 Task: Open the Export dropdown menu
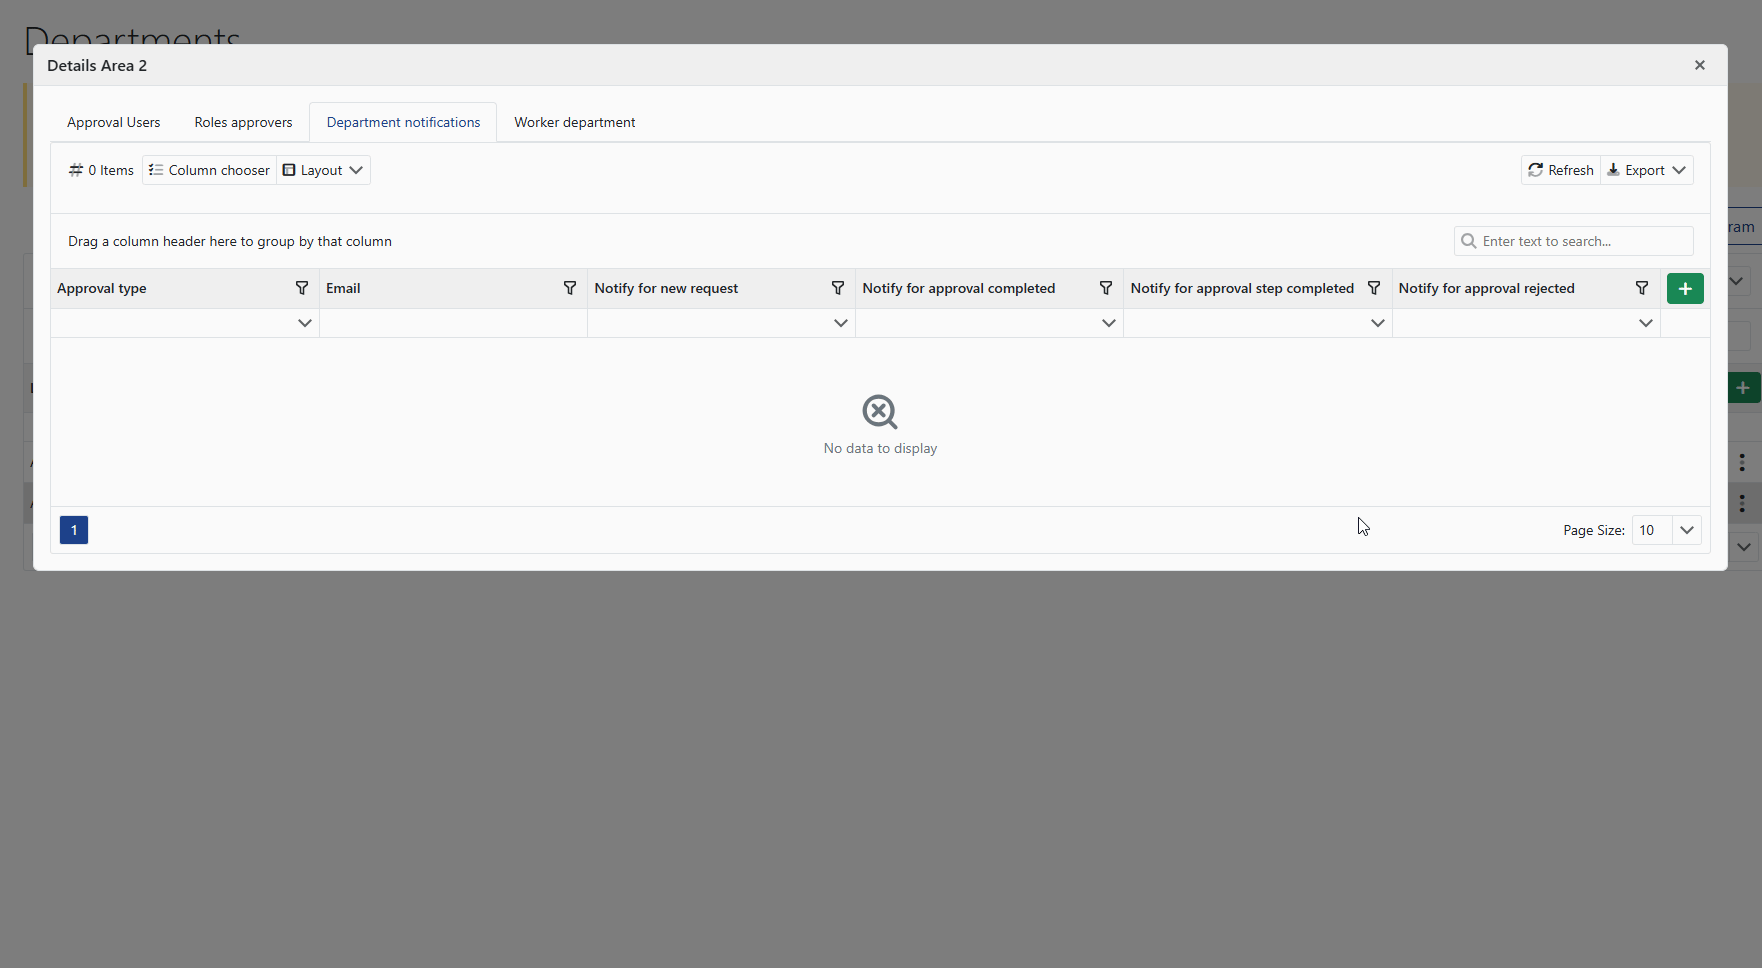[x=1647, y=170]
